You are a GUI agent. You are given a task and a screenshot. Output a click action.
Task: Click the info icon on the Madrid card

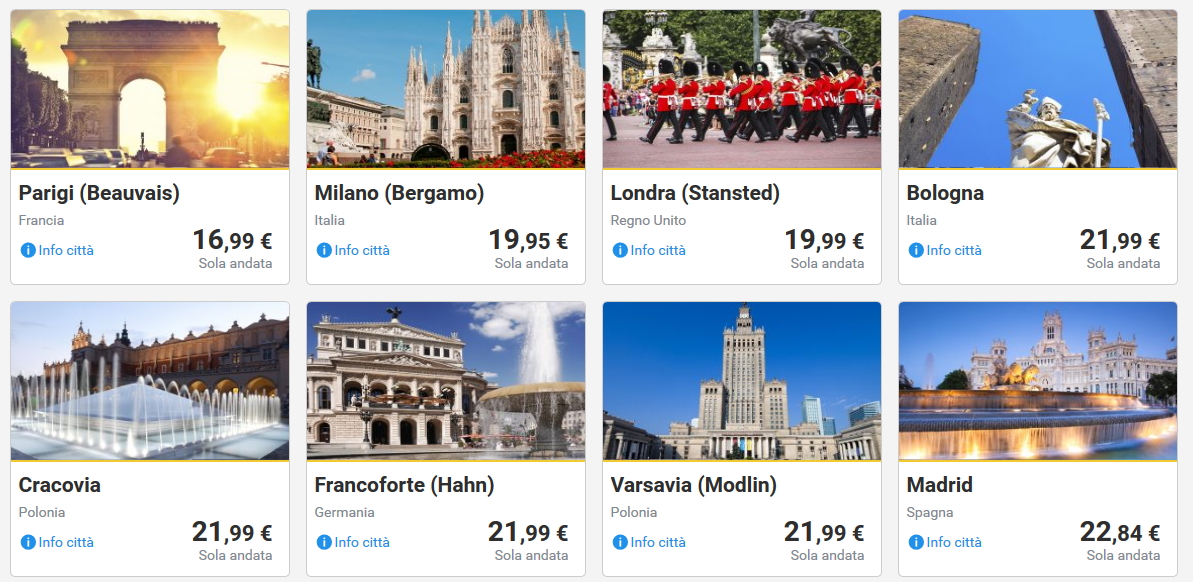(x=916, y=542)
